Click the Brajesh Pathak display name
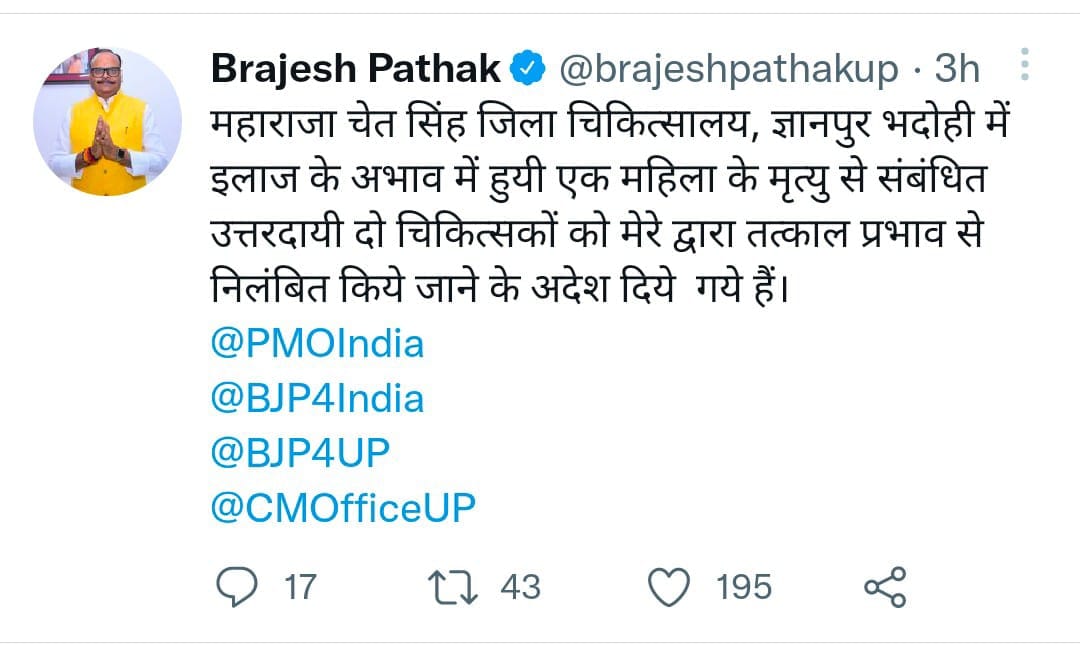This screenshot has height=666, width=1080. click(356, 68)
